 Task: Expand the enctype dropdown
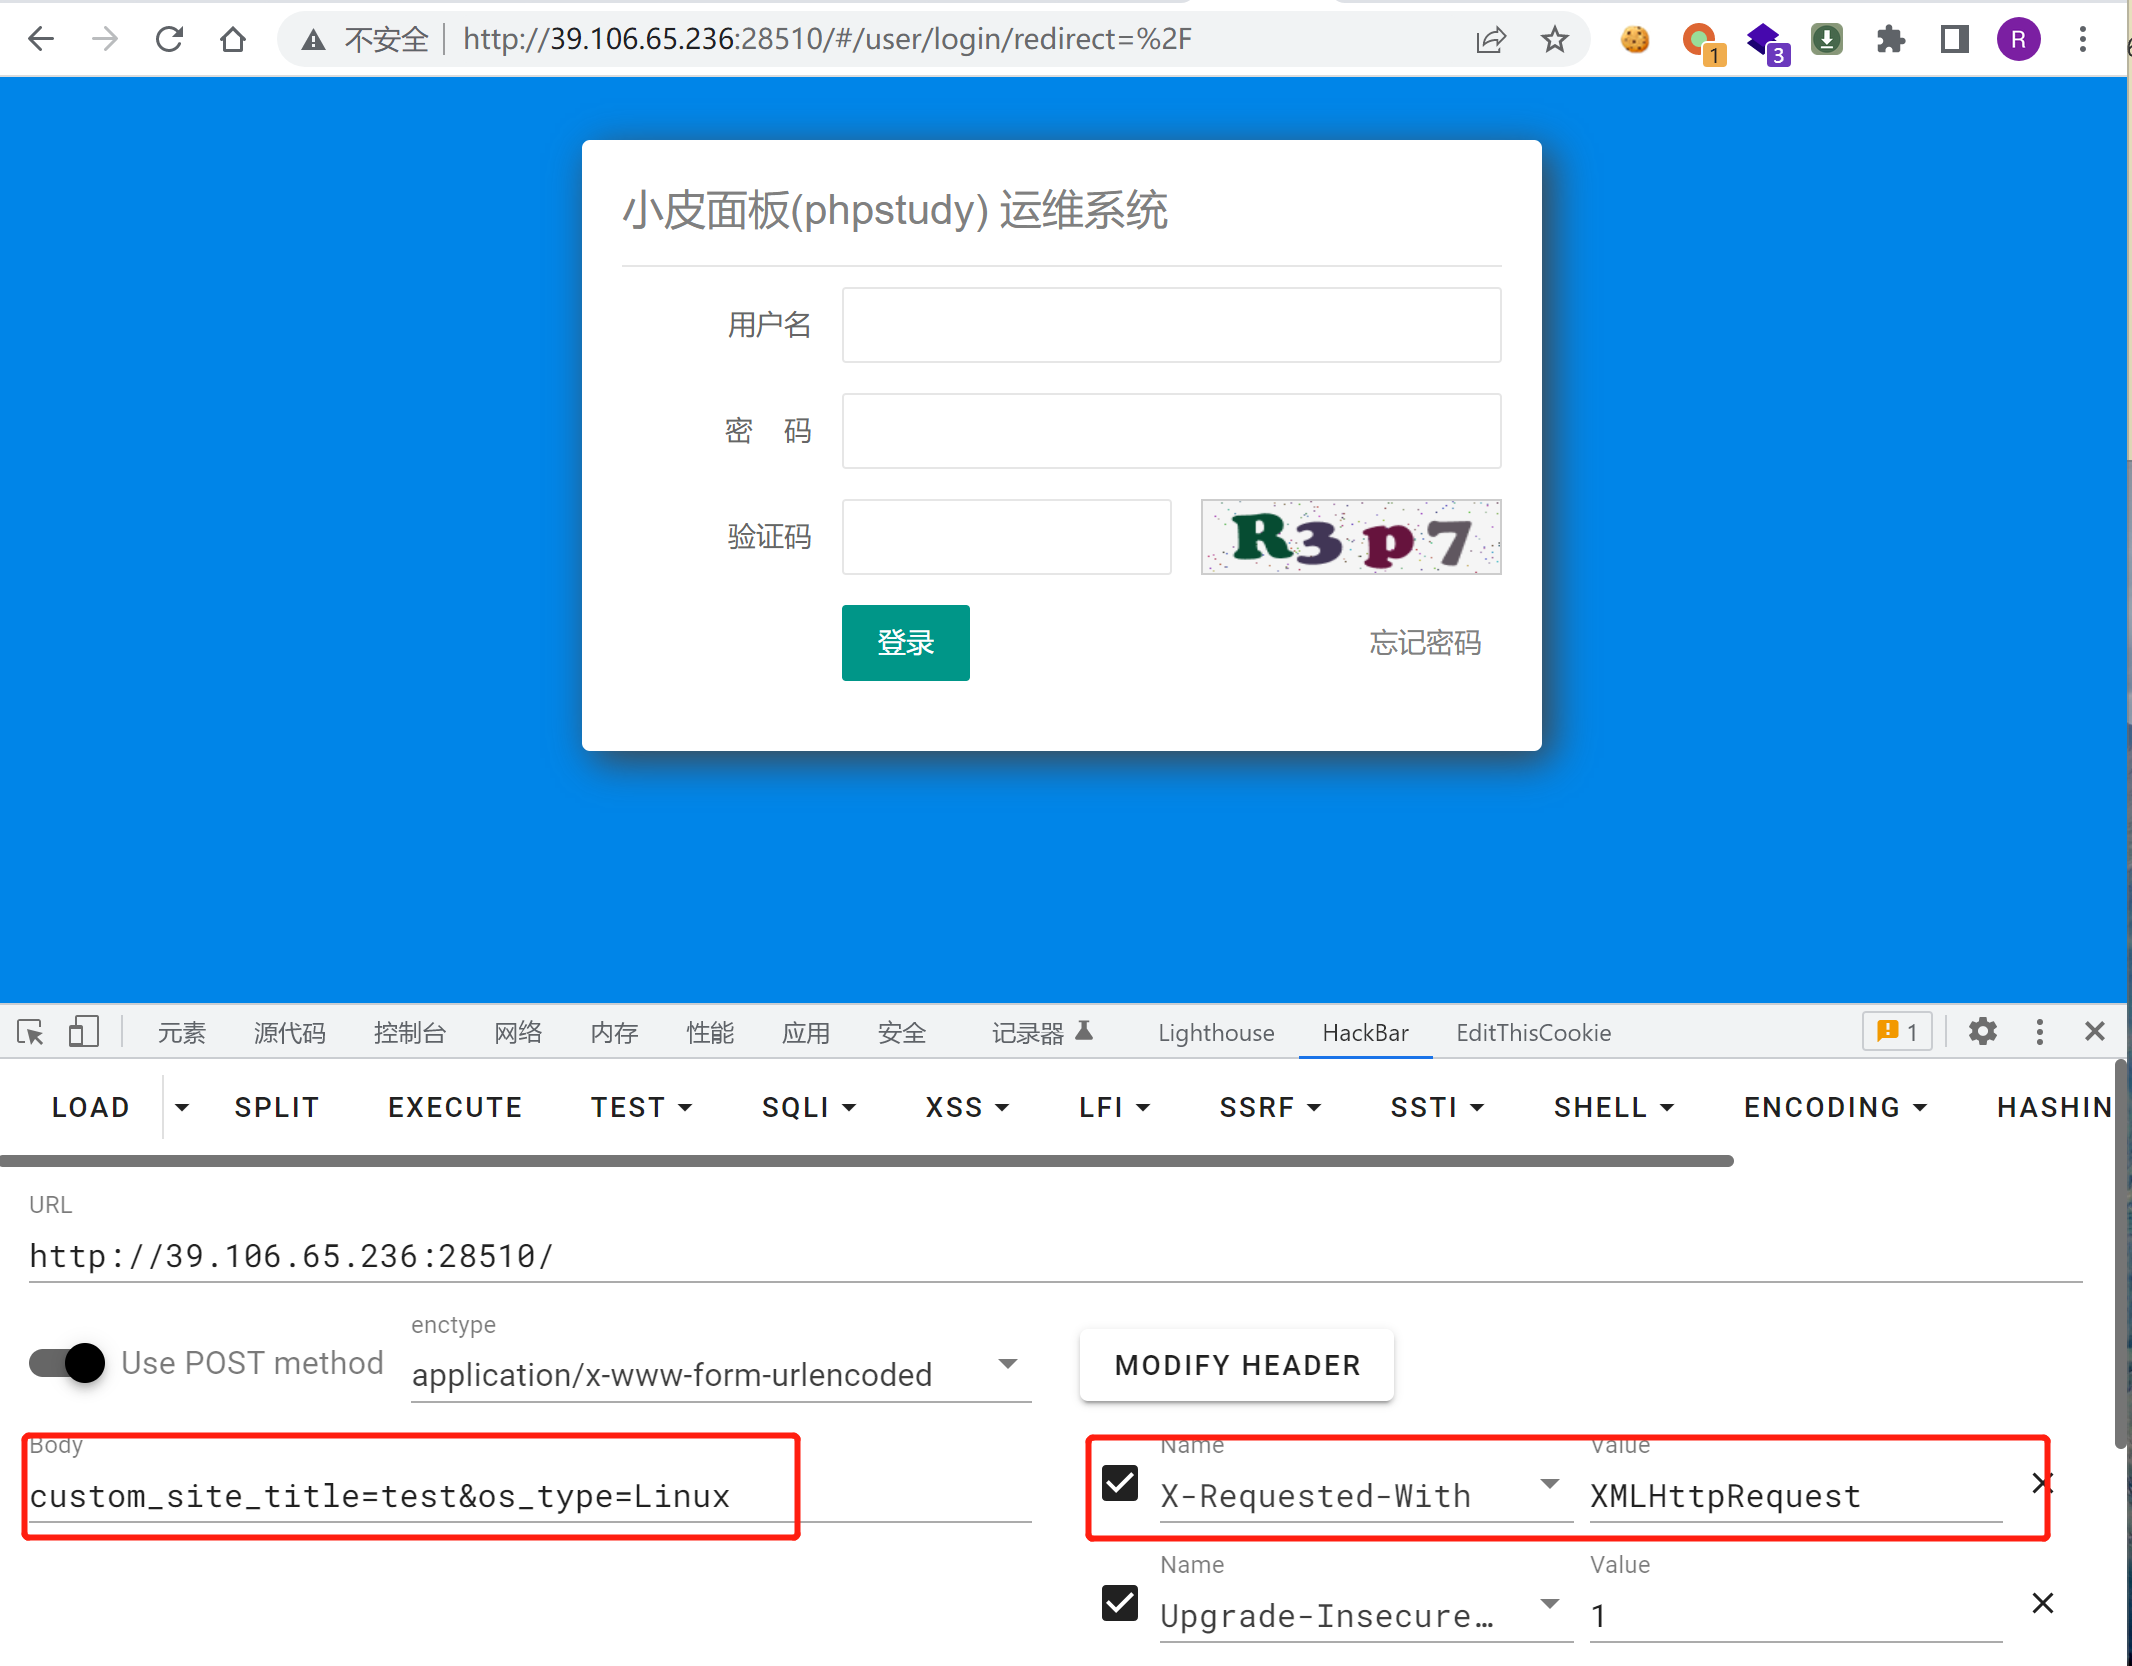click(x=1007, y=1364)
